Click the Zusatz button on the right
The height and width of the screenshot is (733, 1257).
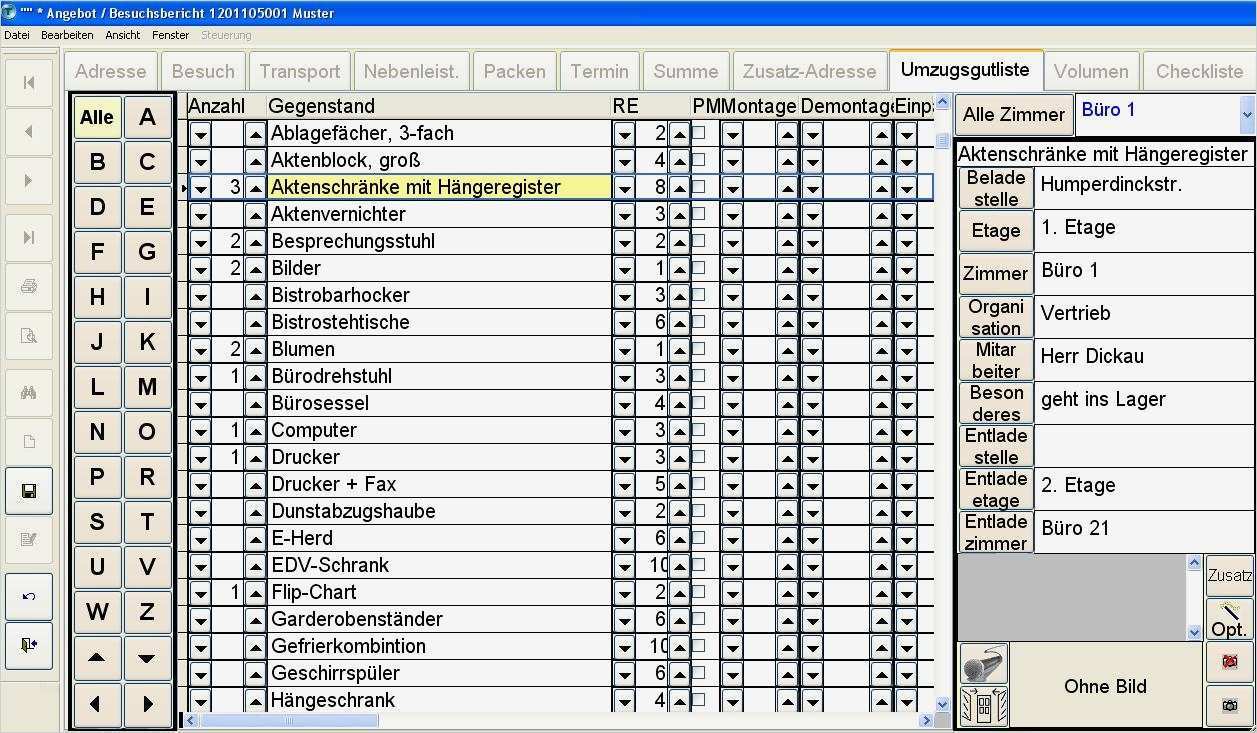(1229, 575)
